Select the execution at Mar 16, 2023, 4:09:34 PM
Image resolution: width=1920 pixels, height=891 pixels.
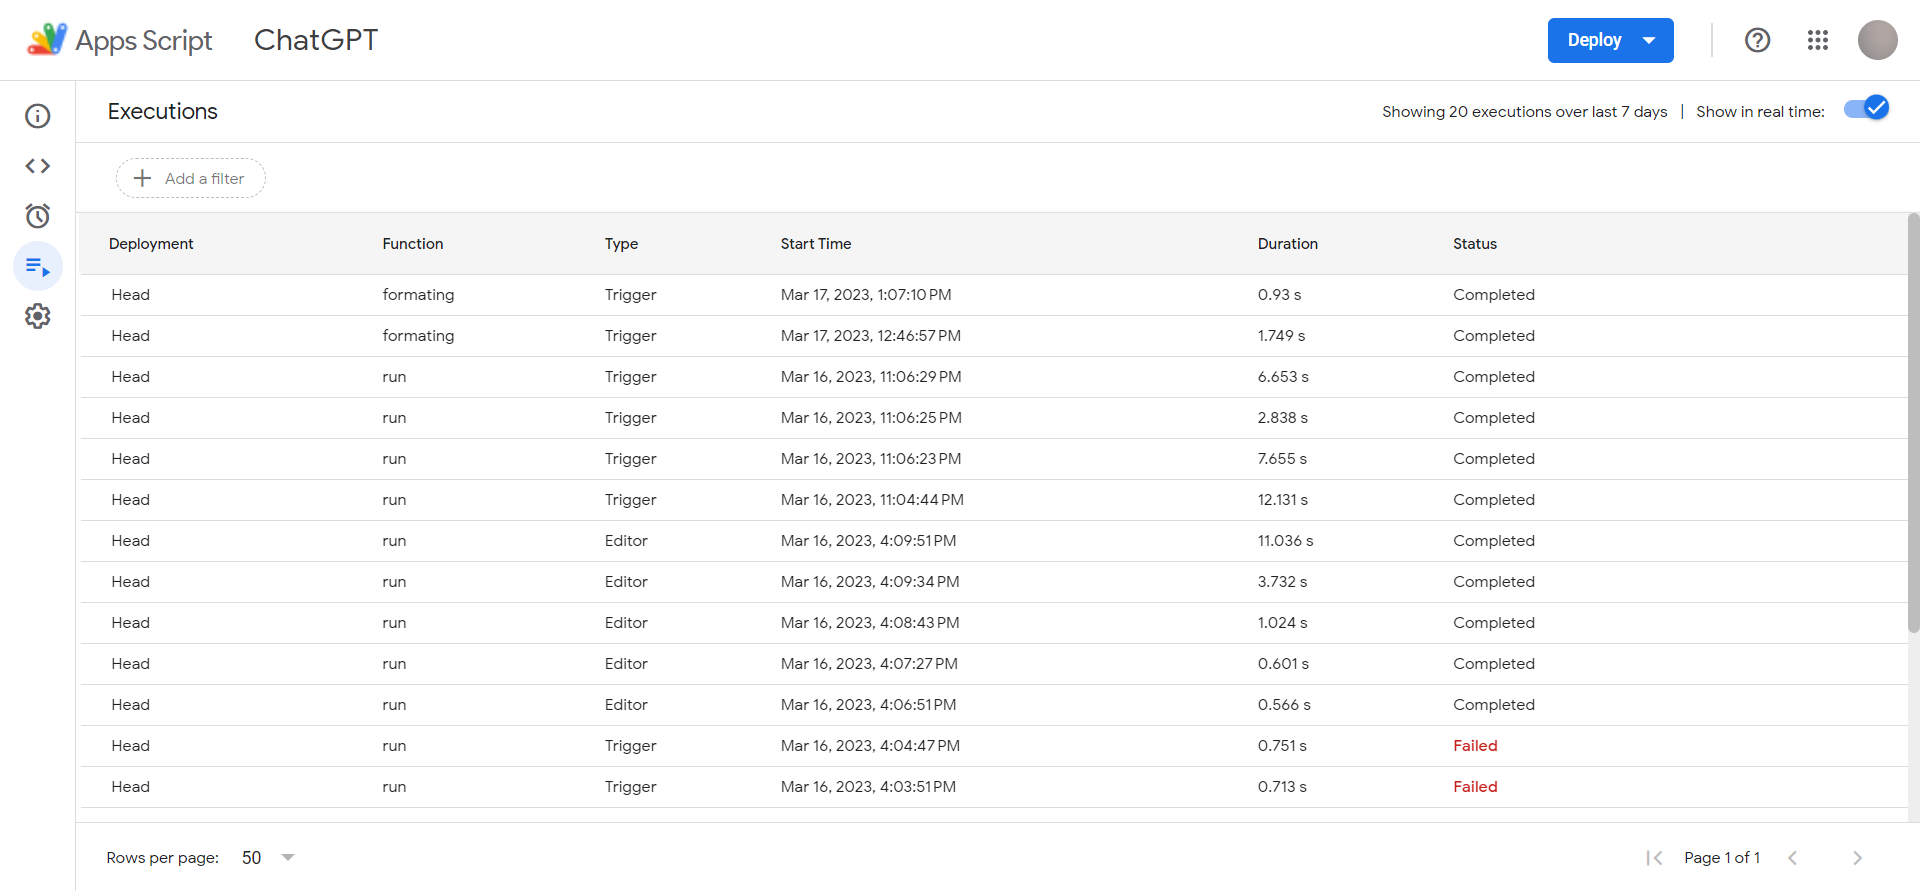pyautogui.click(x=992, y=582)
